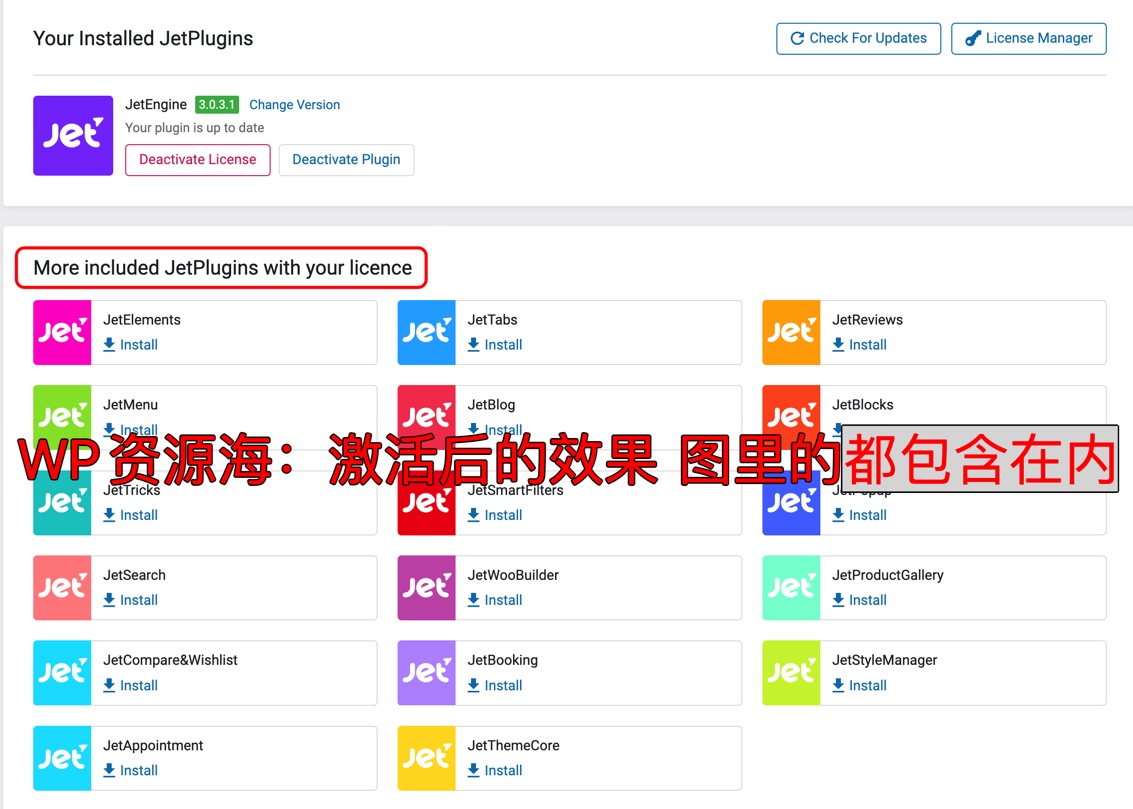Install the JetCompare&Wishlist plugin
The height and width of the screenshot is (809, 1133).
(131, 685)
